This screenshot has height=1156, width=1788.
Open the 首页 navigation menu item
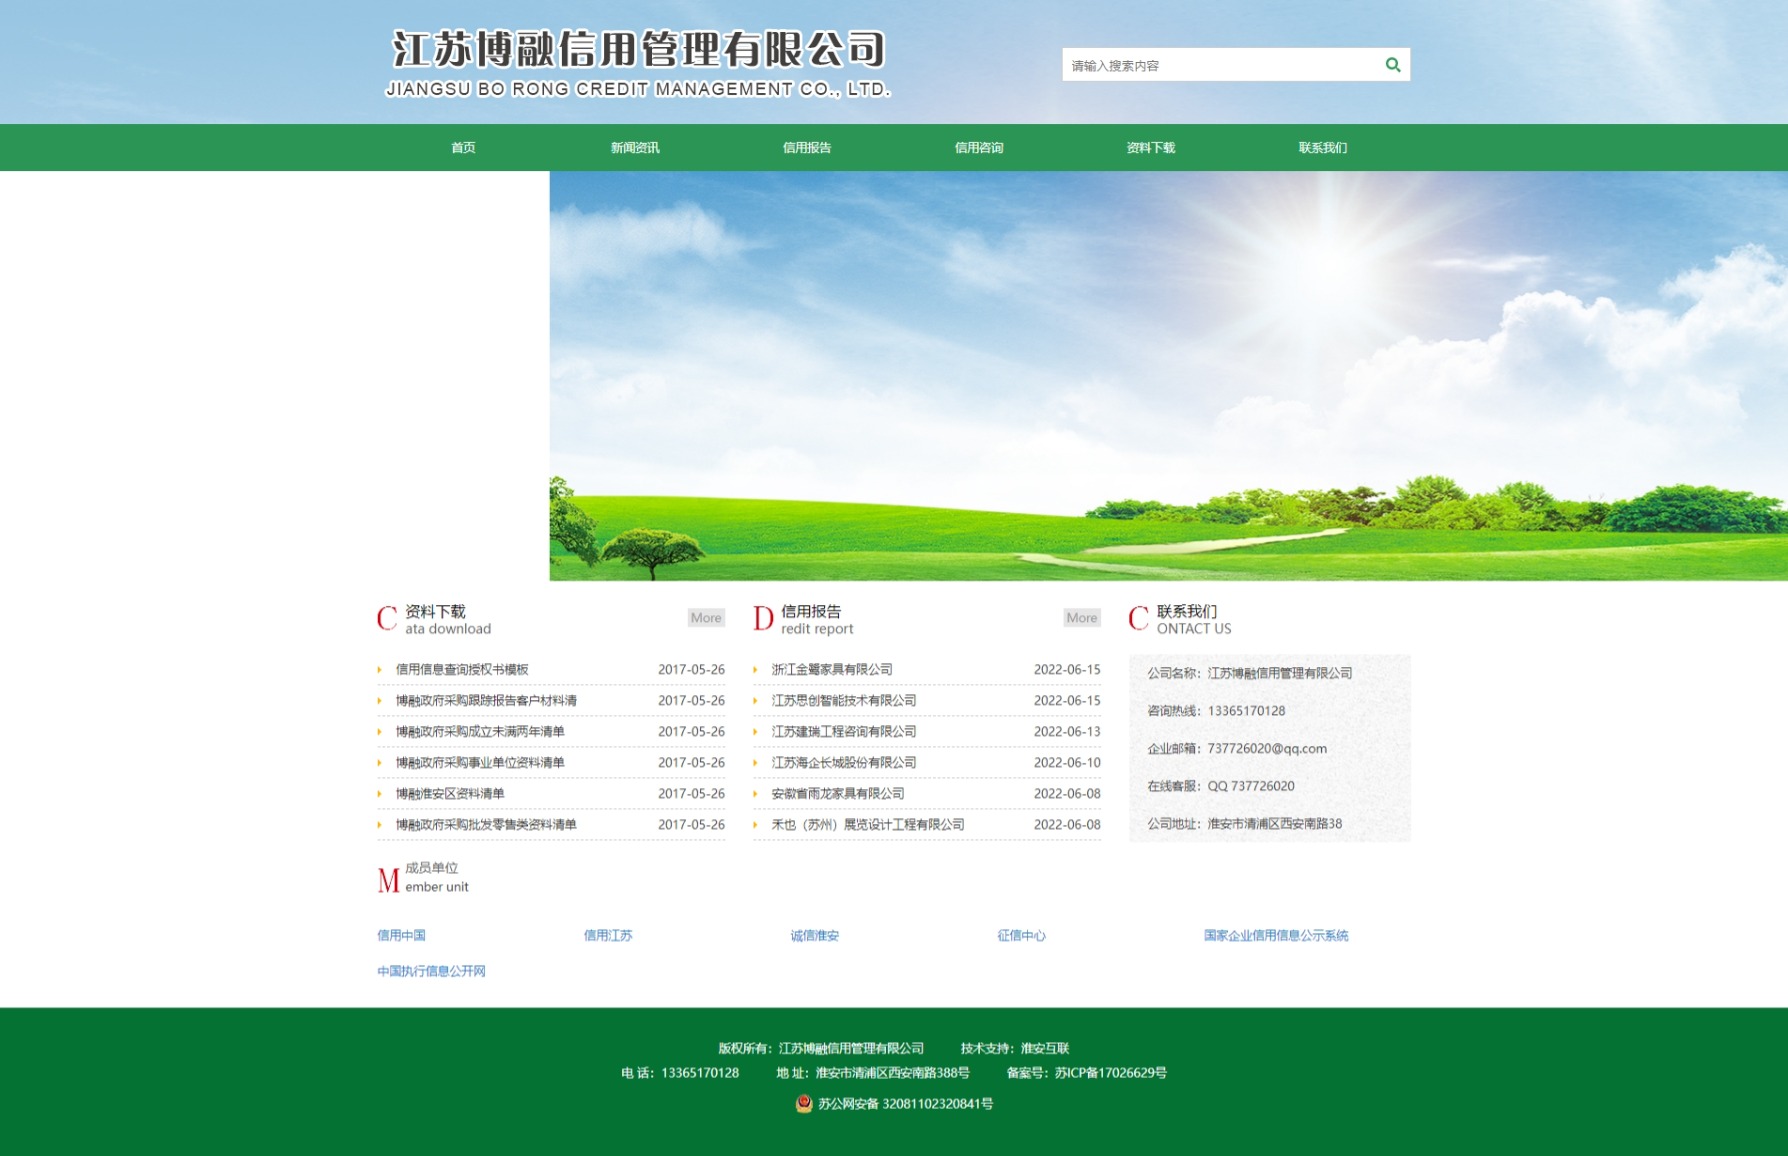(463, 148)
